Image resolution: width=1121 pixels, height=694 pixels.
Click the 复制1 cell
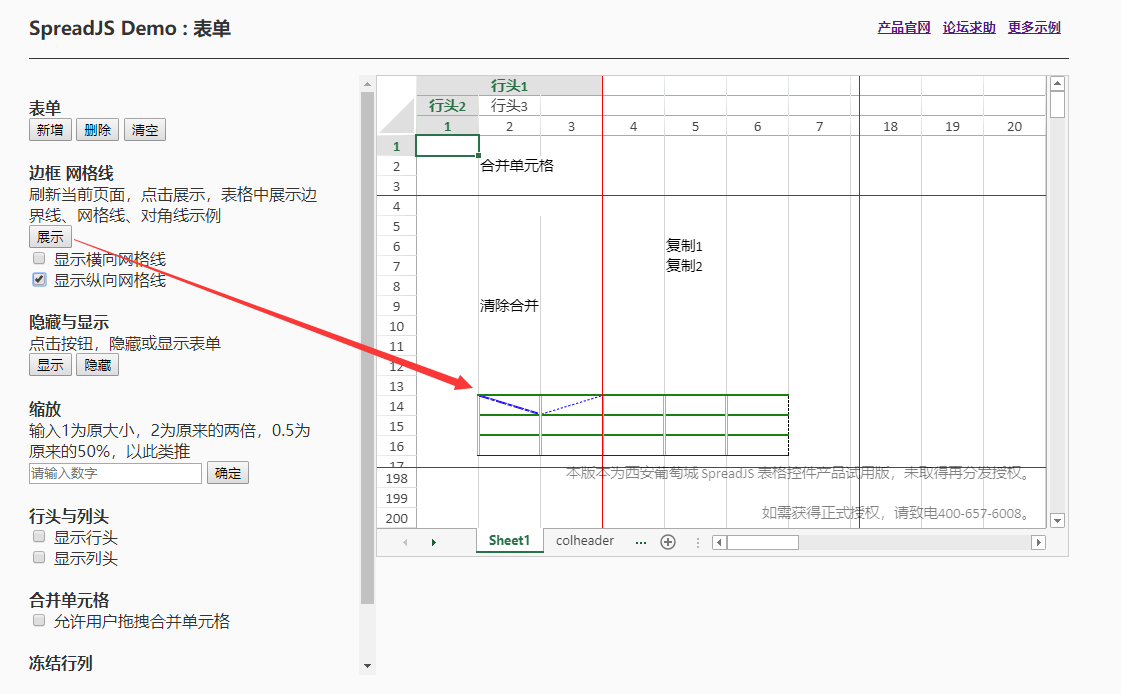(x=684, y=246)
